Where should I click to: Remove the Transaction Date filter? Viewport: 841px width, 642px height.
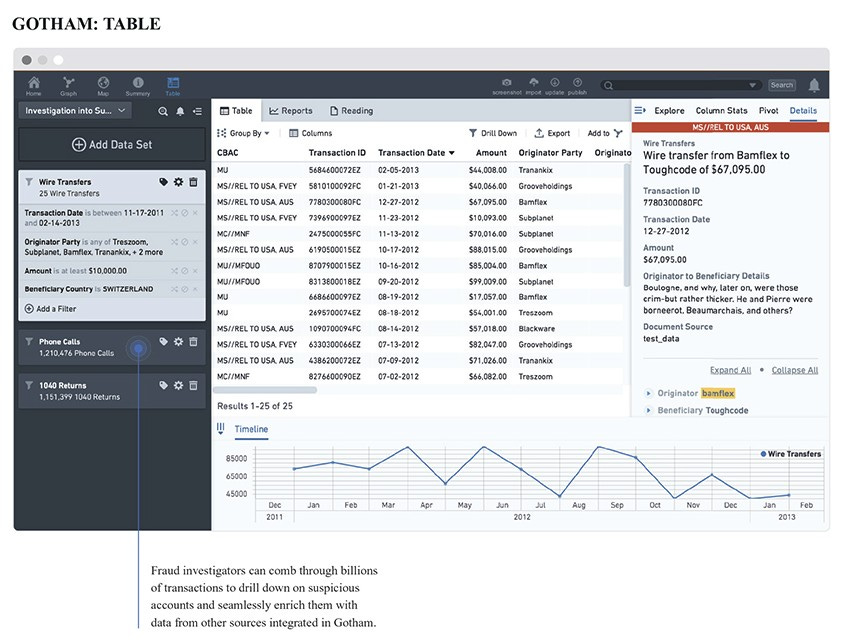pyautogui.click(x=195, y=213)
